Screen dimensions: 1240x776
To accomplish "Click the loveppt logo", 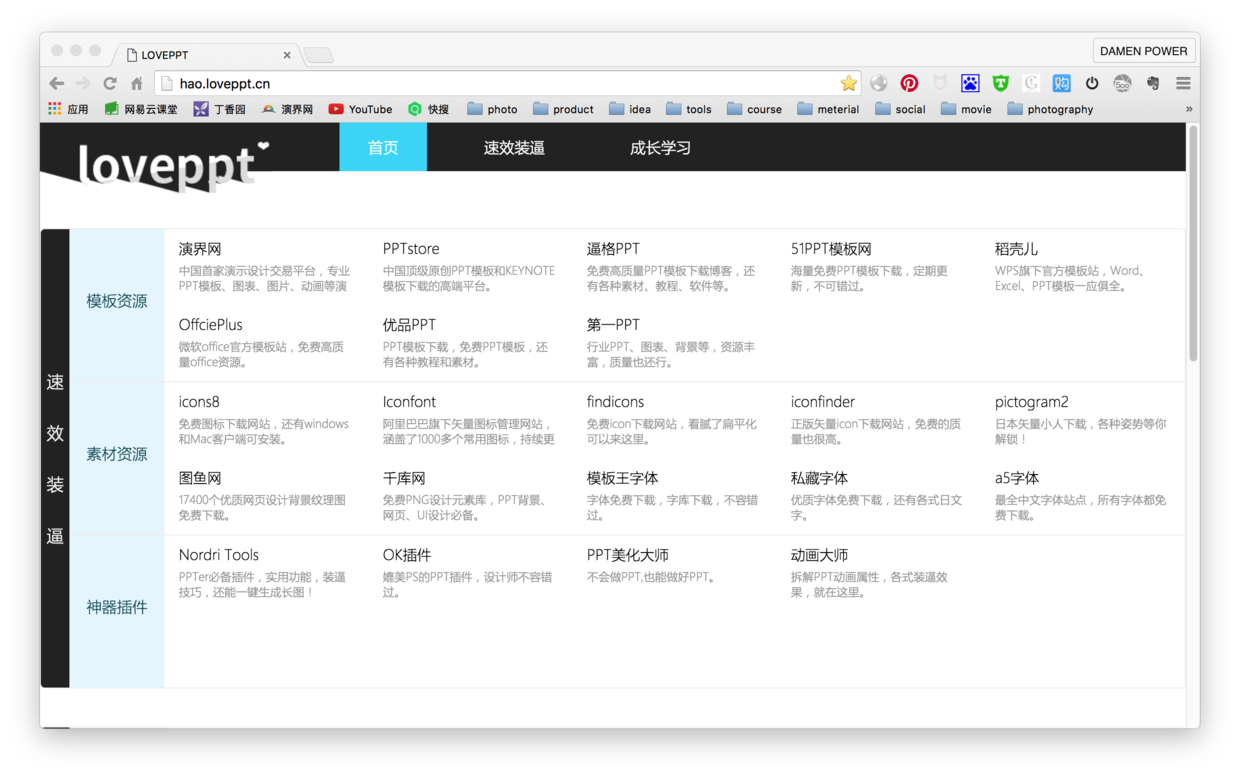I will coord(173,164).
